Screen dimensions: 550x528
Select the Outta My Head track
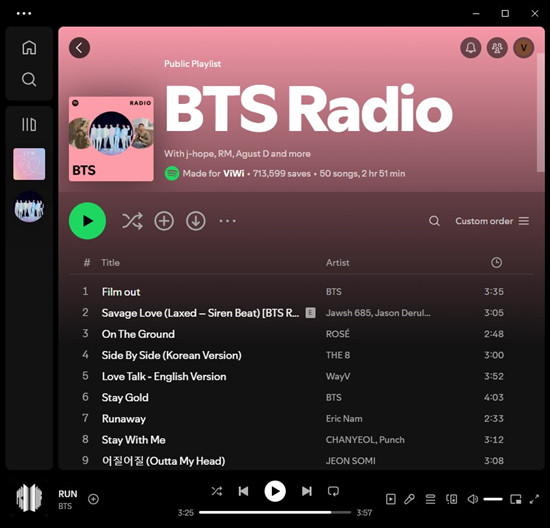tap(163, 461)
